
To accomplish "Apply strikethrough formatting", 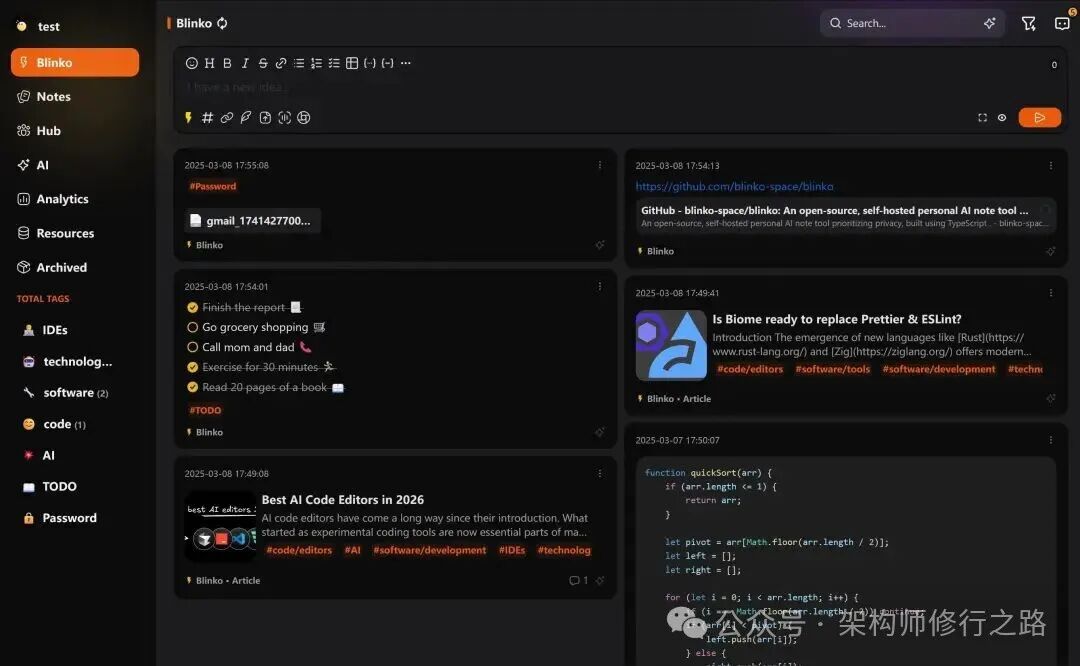I will tap(263, 63).
